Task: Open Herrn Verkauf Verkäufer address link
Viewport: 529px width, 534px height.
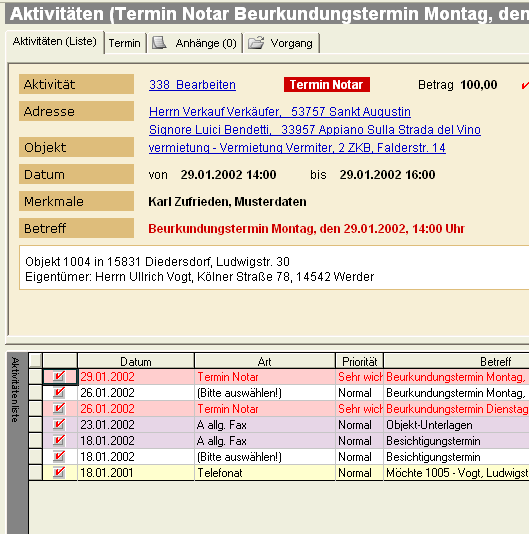Action: (x=280, y=112)
